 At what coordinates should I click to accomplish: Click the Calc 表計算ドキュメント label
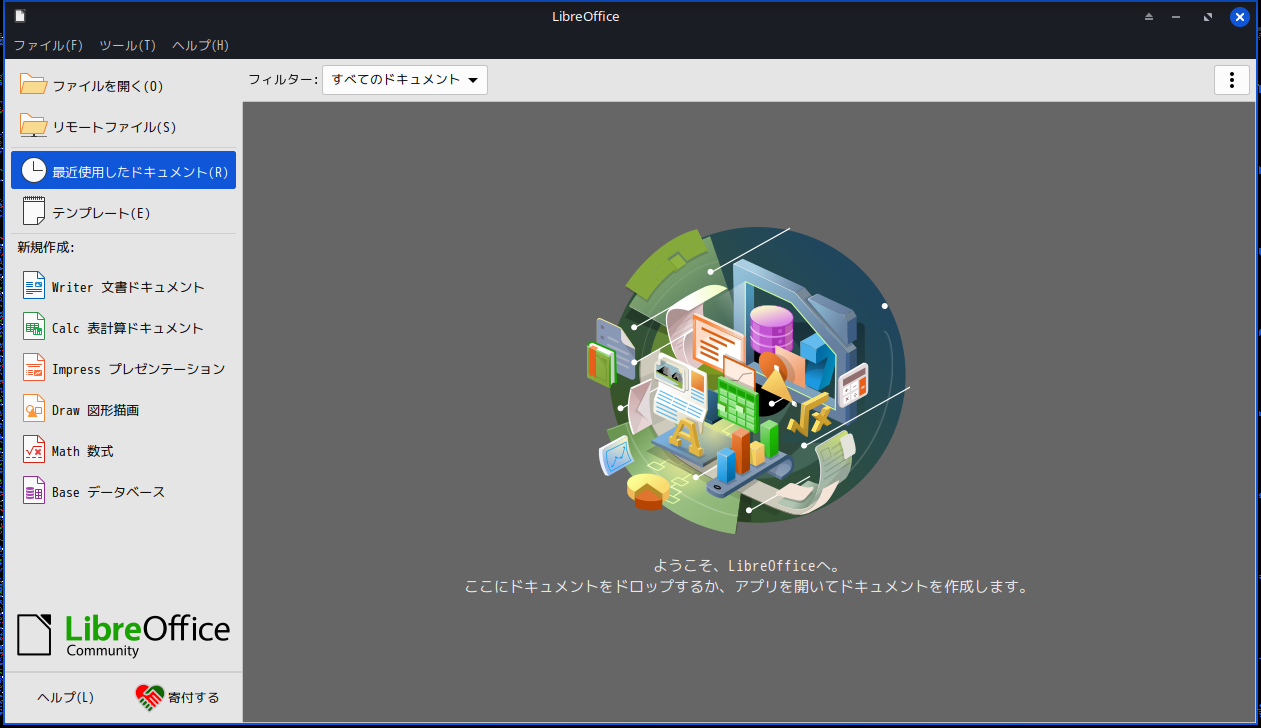(x=128, y=328)
